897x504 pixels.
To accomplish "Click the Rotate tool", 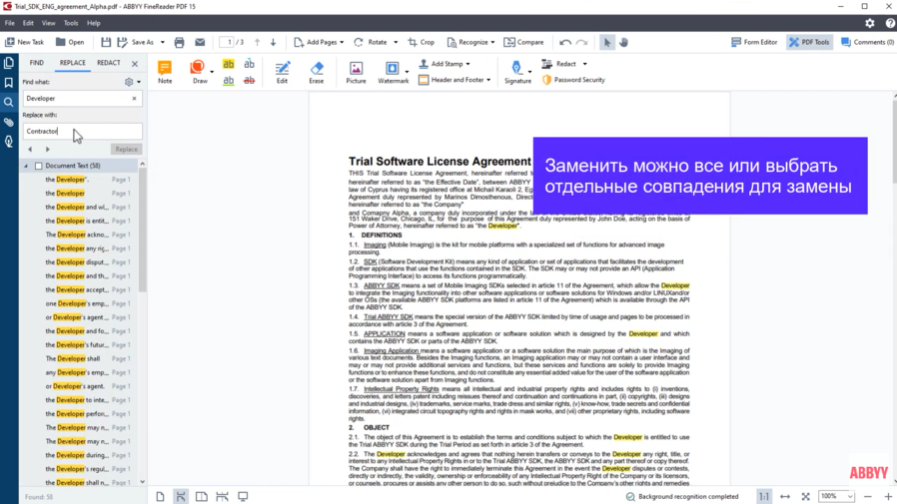I will click(x=371, y=42).
